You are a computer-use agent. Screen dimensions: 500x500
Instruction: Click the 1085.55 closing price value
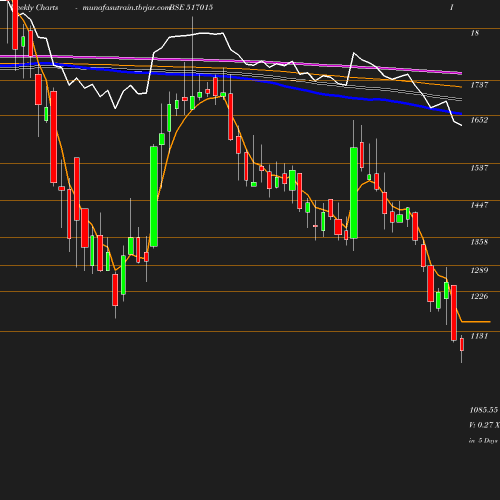tap(484, 410)
